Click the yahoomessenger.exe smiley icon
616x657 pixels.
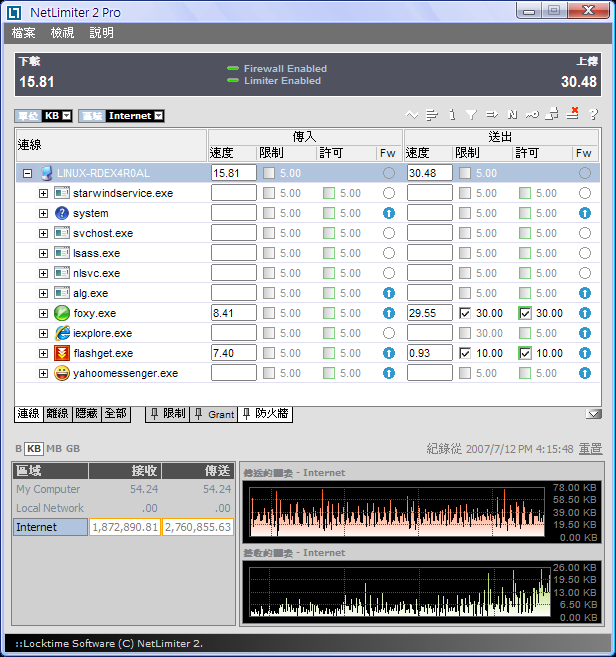pyautogui.click(x=62, y=373)
